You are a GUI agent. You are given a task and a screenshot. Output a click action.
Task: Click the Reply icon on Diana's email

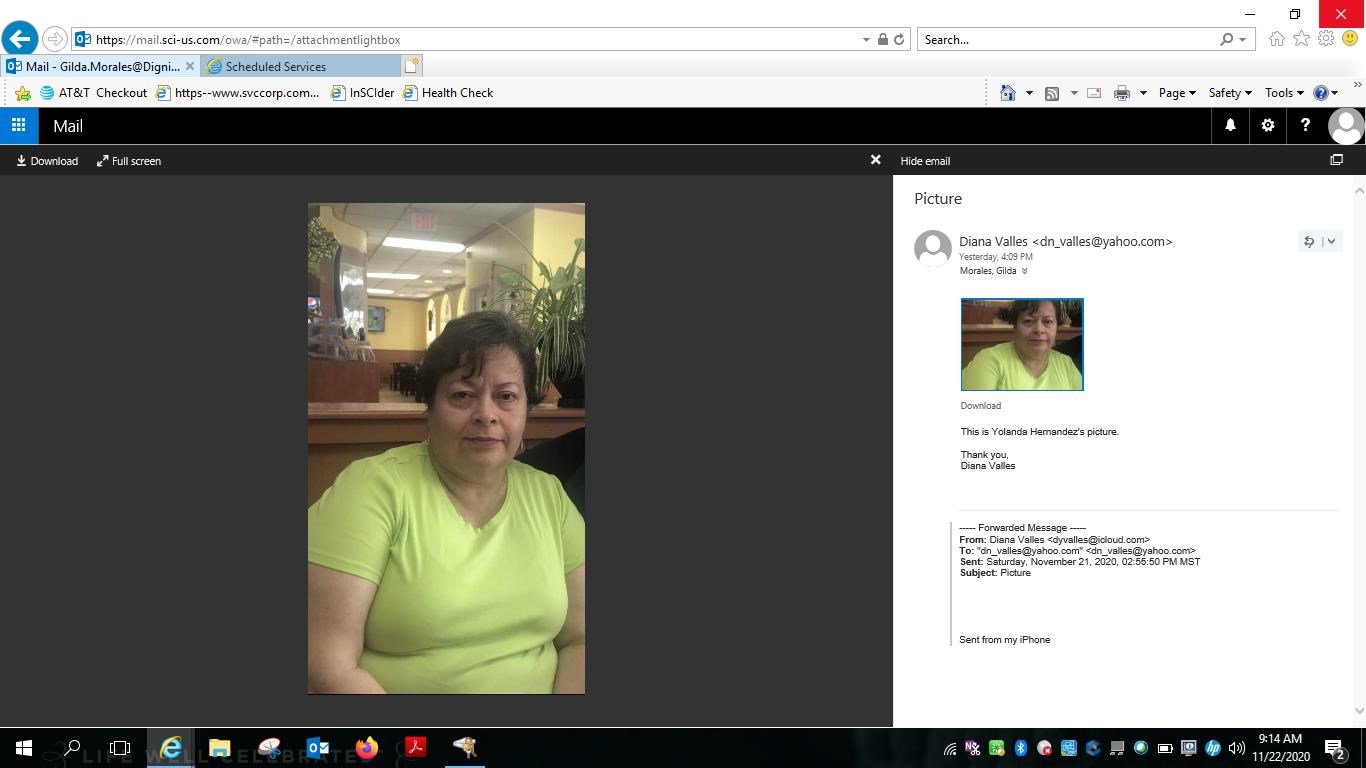tap(1308, 241)
